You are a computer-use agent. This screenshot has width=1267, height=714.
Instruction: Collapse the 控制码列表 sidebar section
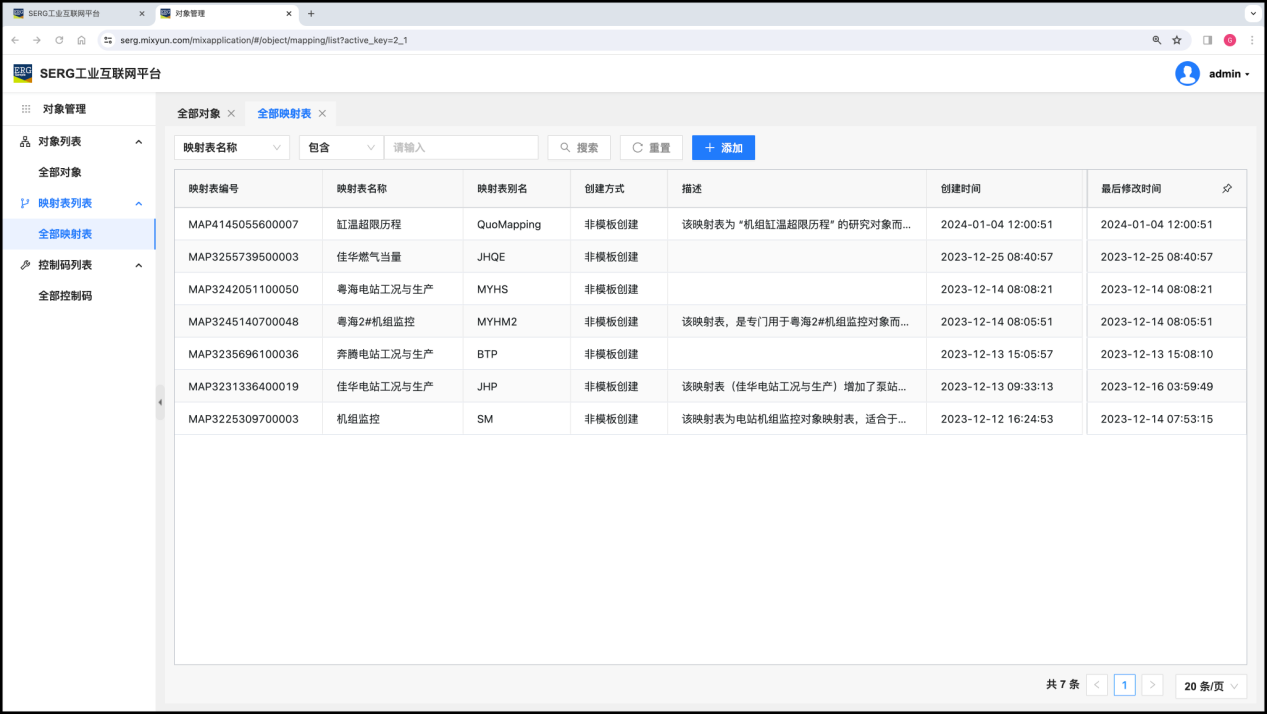(139, 265)
